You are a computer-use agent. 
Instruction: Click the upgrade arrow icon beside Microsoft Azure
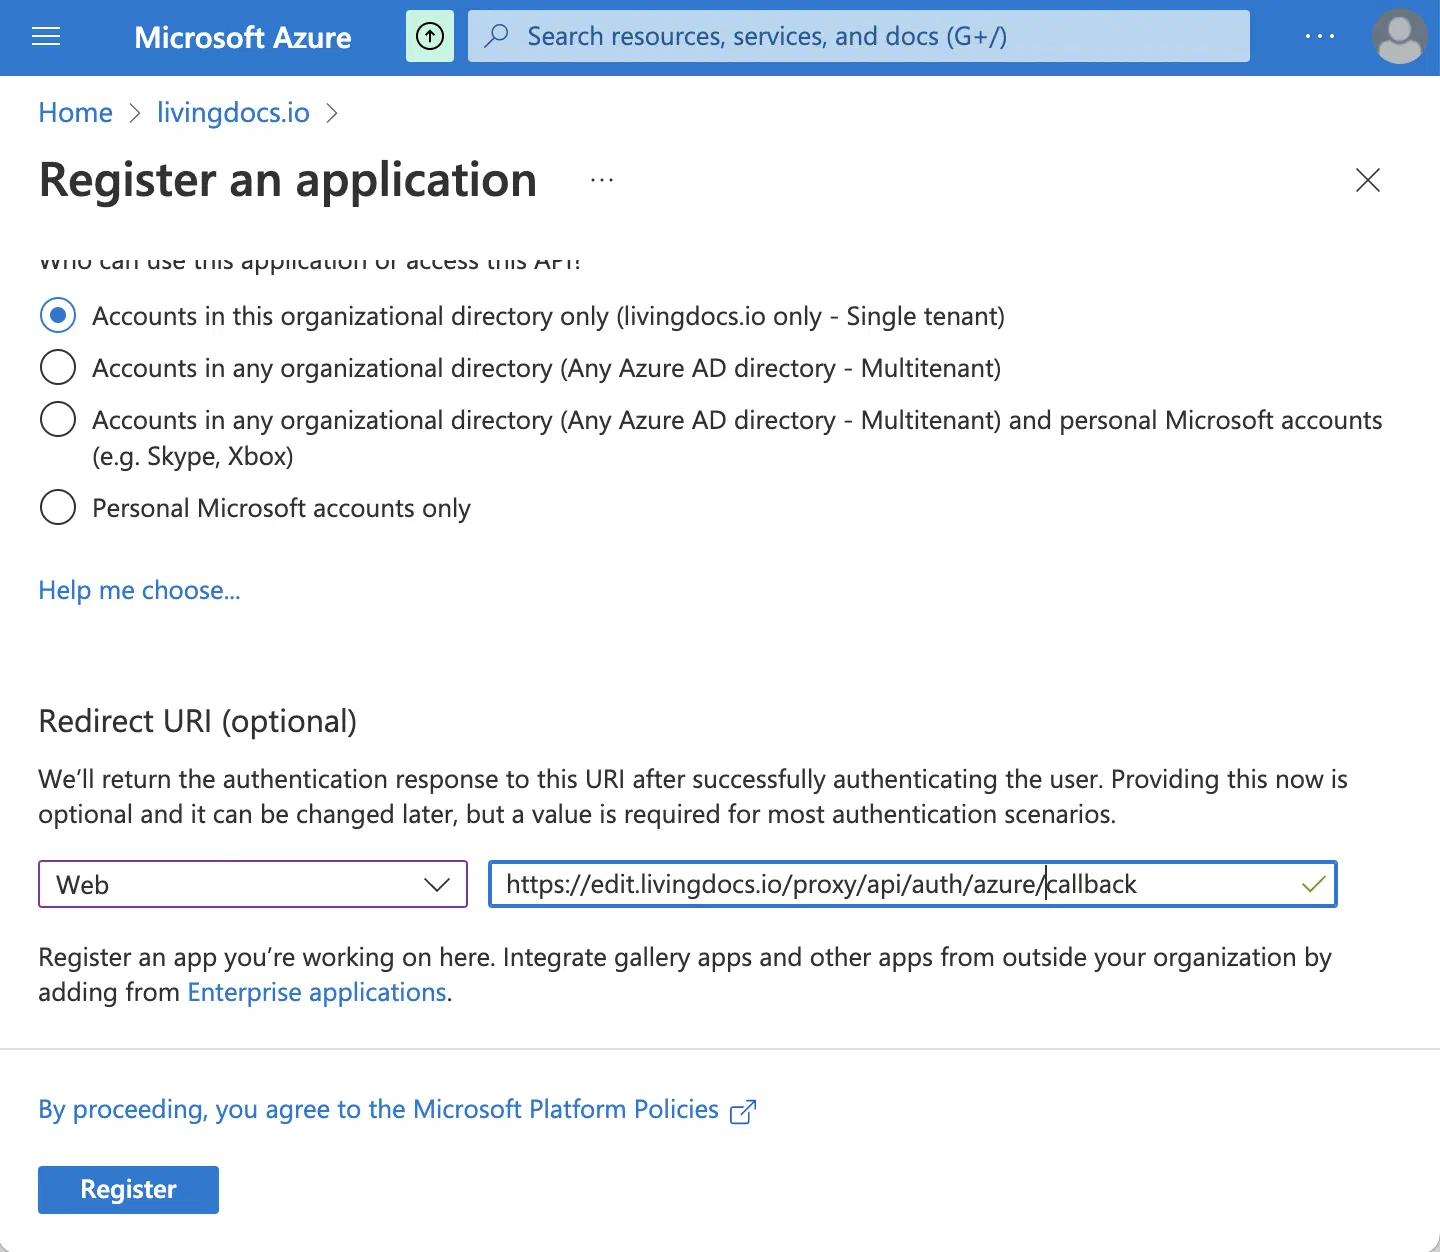pos(430,36)
